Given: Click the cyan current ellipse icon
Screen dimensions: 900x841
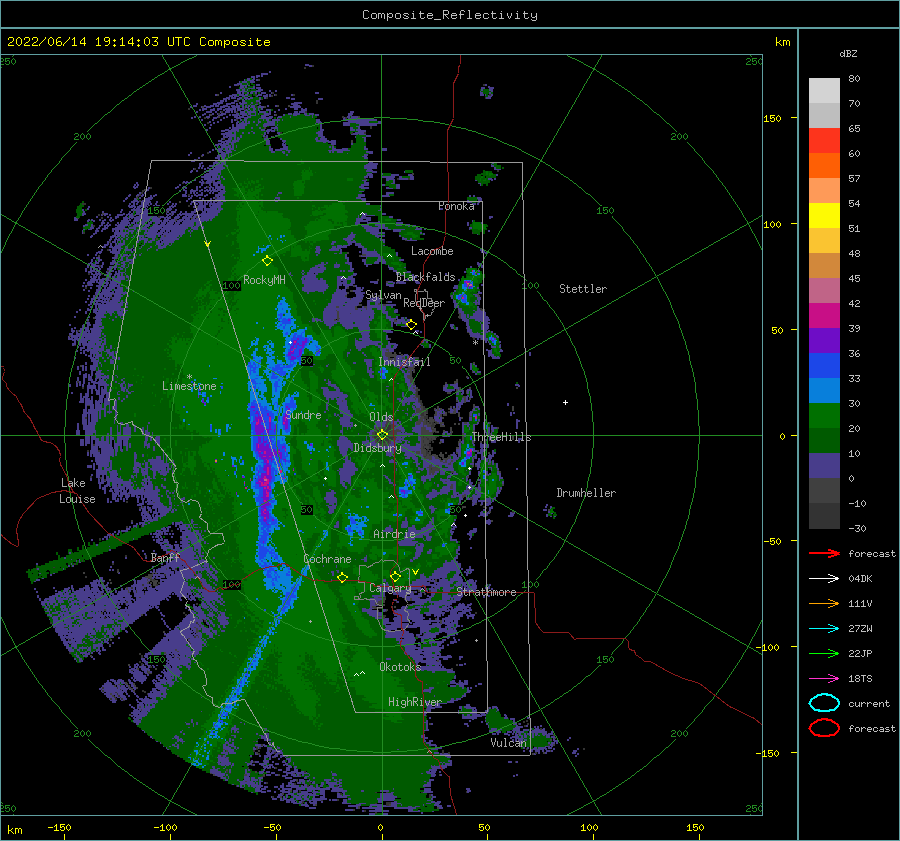Looking at the screenshot, I should click(824, 703).
